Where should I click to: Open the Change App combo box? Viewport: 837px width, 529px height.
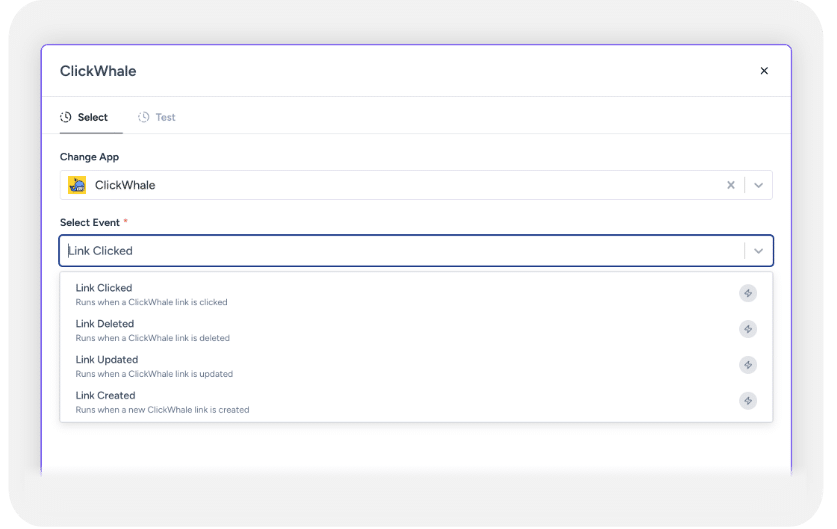[416, 185]
